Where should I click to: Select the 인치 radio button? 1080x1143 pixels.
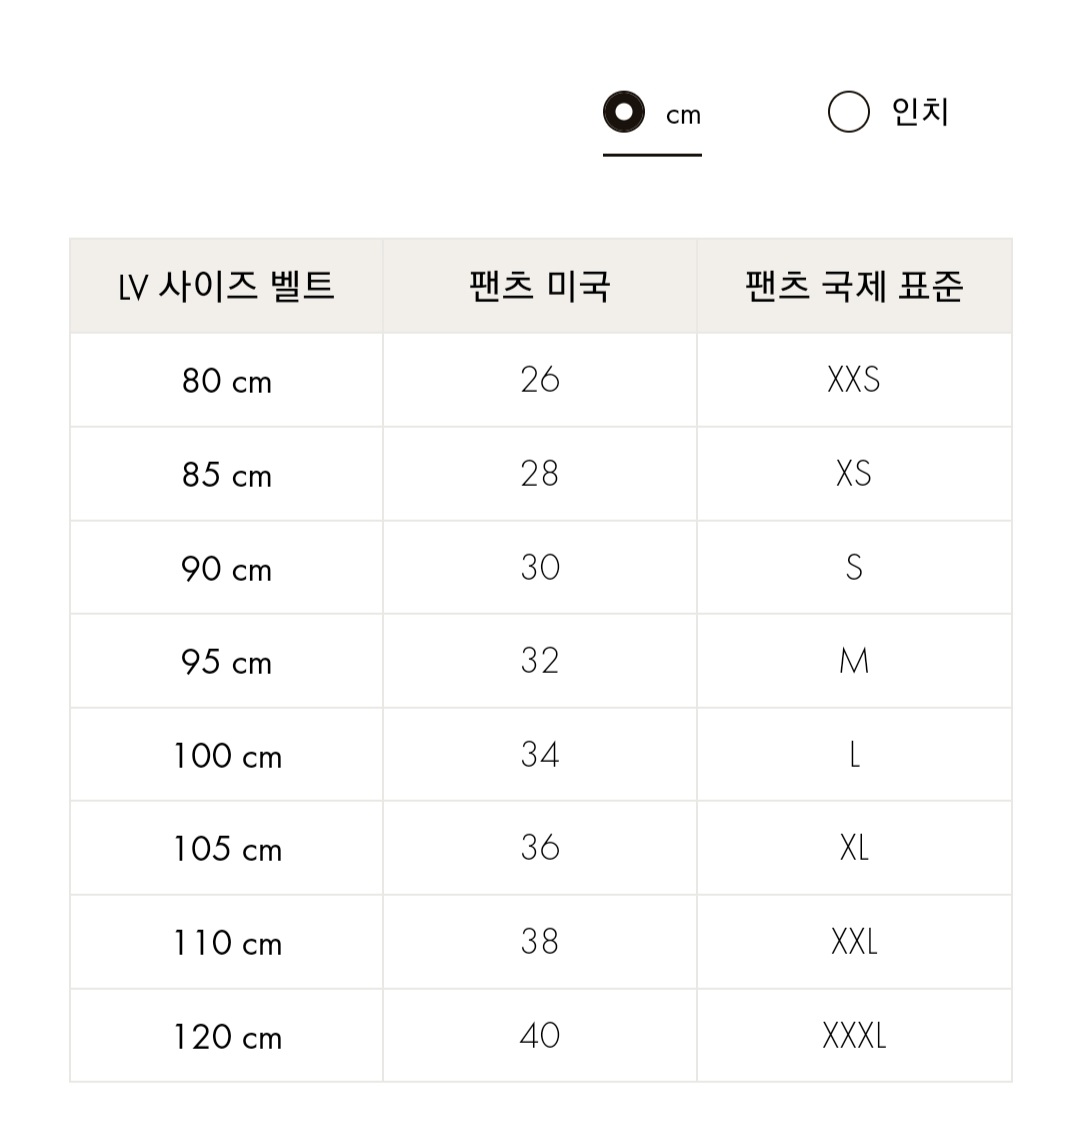[848, 112]
